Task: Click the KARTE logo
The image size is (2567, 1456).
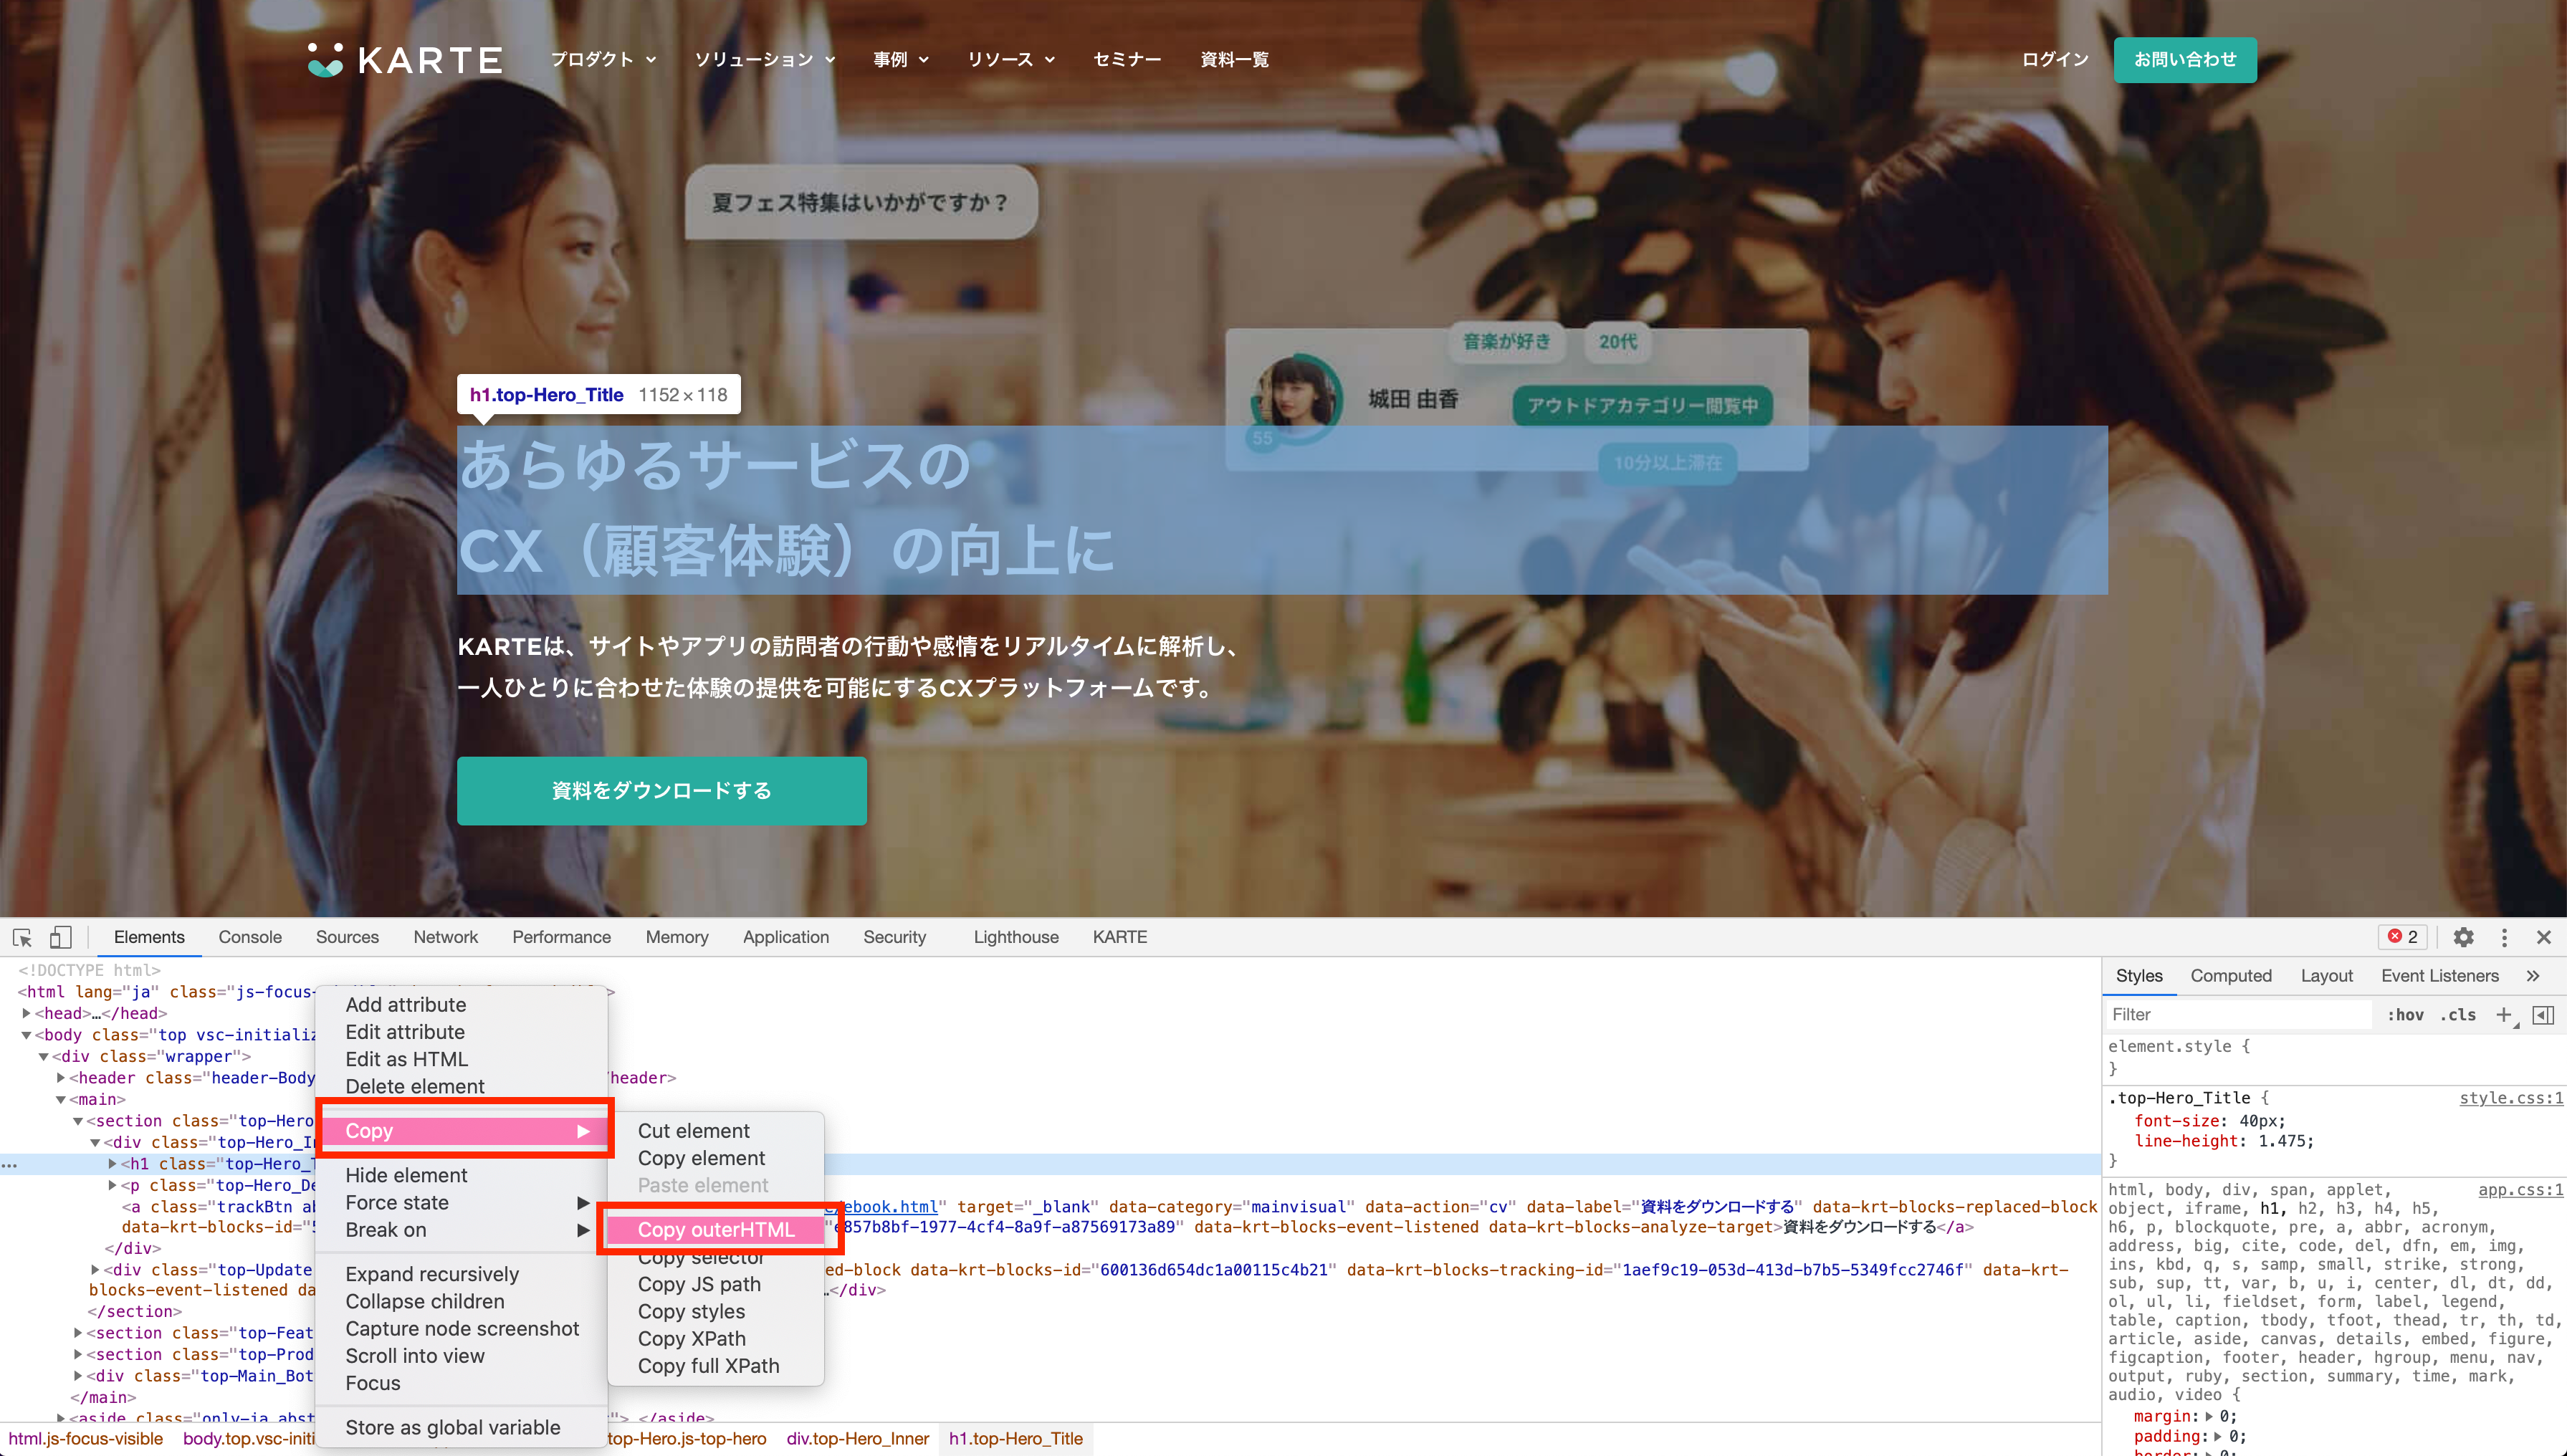Action: point(404,60)
